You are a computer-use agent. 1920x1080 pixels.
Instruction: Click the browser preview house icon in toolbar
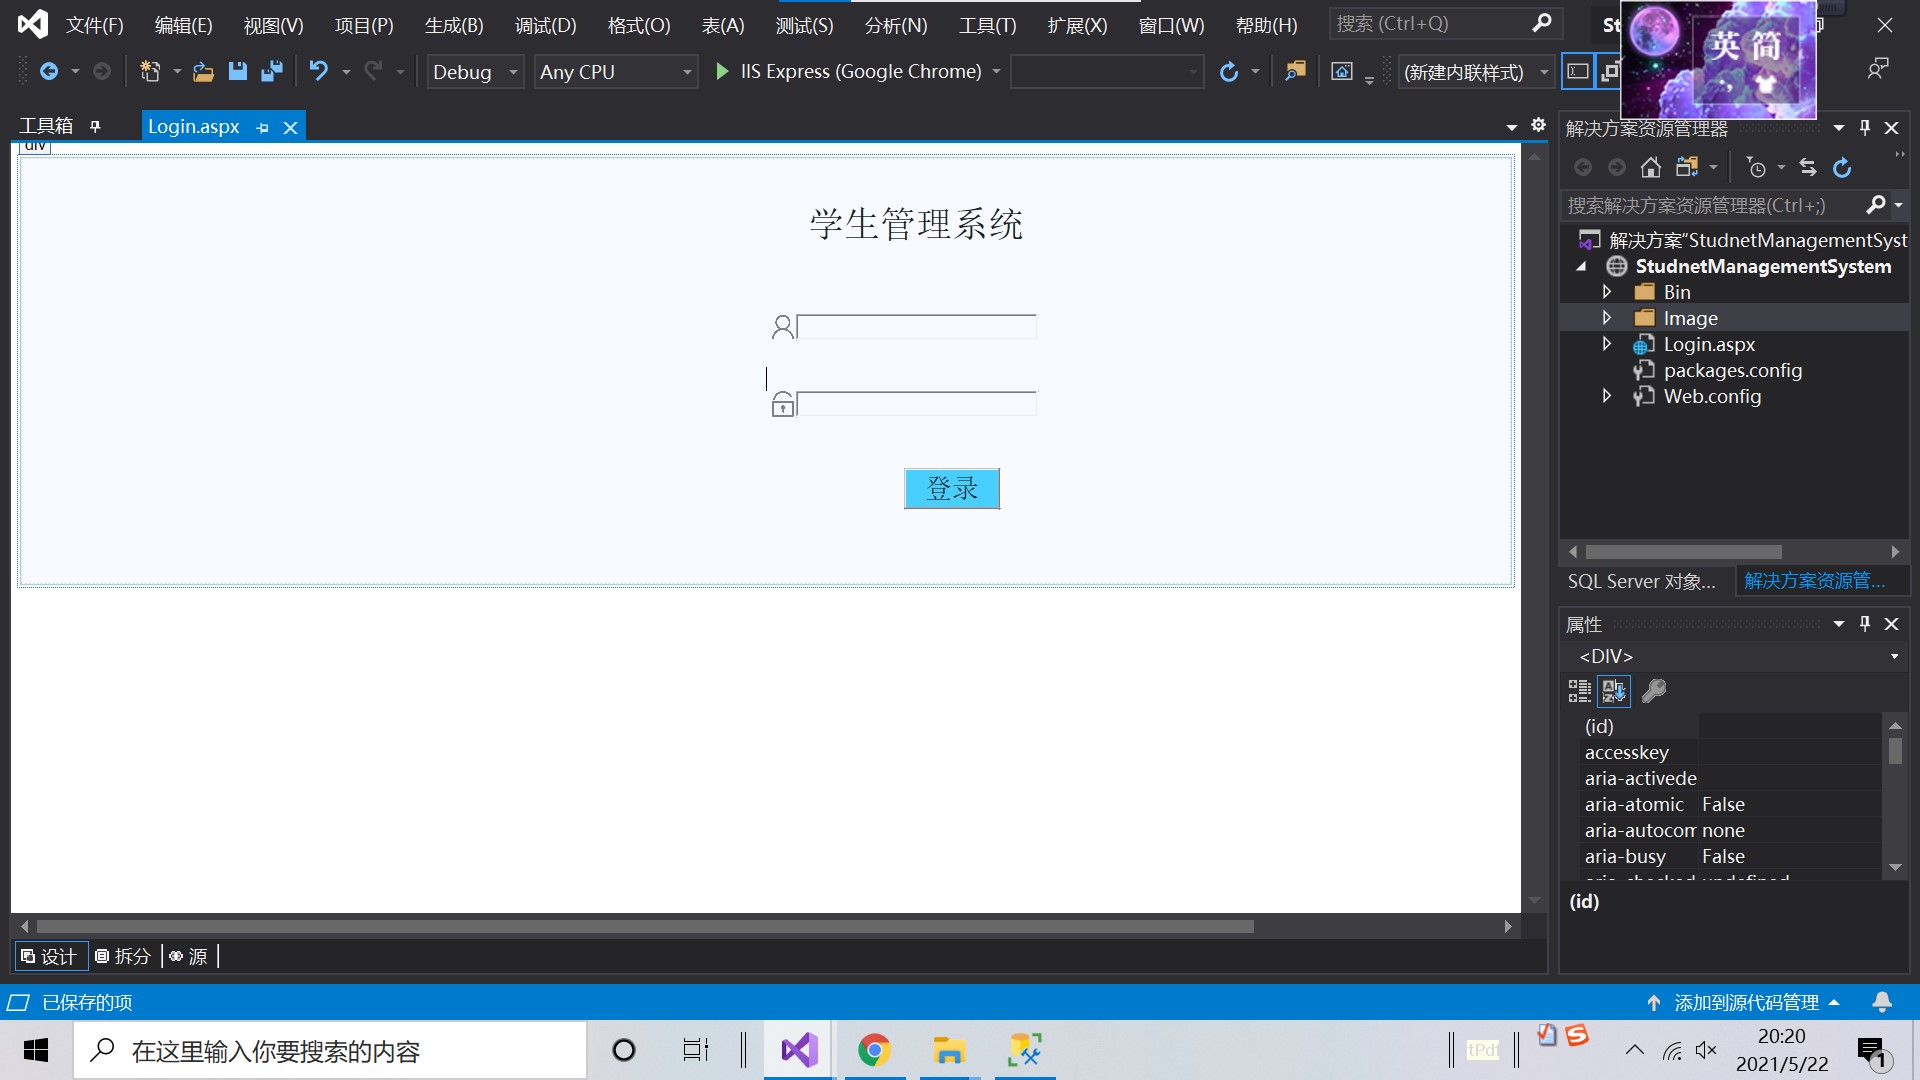tap(1342, 71)
